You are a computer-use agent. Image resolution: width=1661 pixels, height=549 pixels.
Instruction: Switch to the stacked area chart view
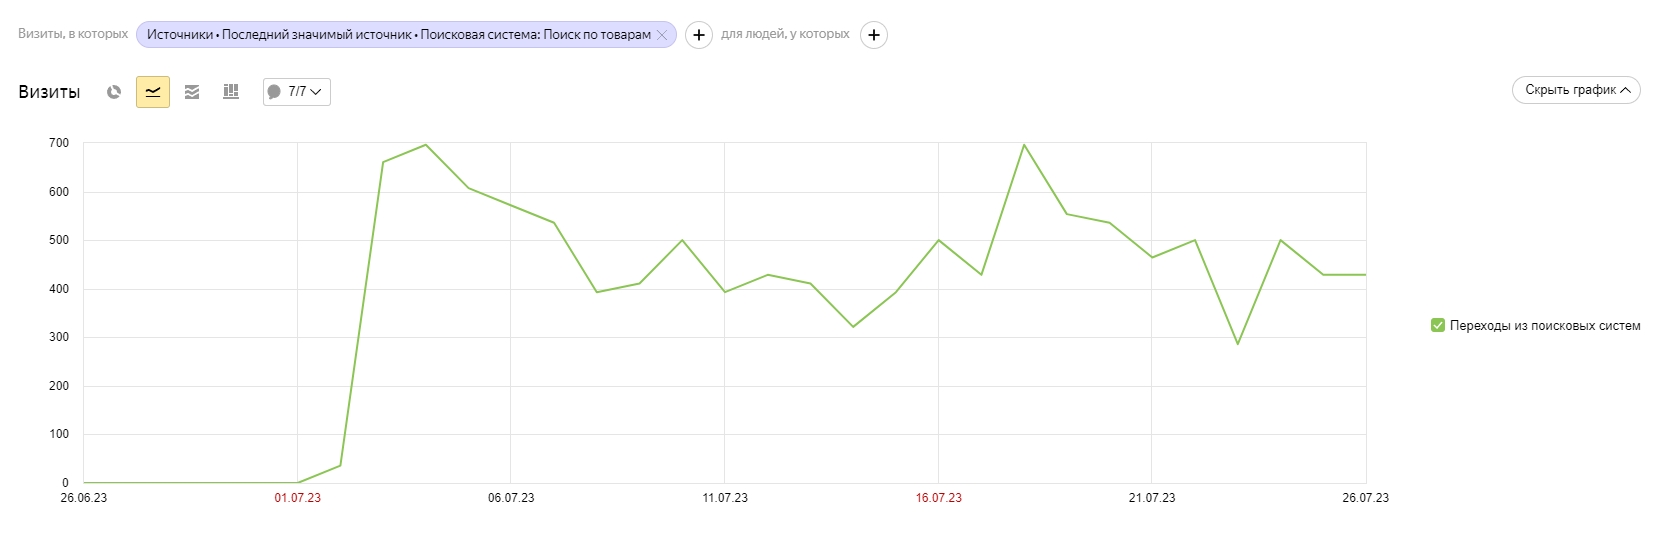coord(192,92)
